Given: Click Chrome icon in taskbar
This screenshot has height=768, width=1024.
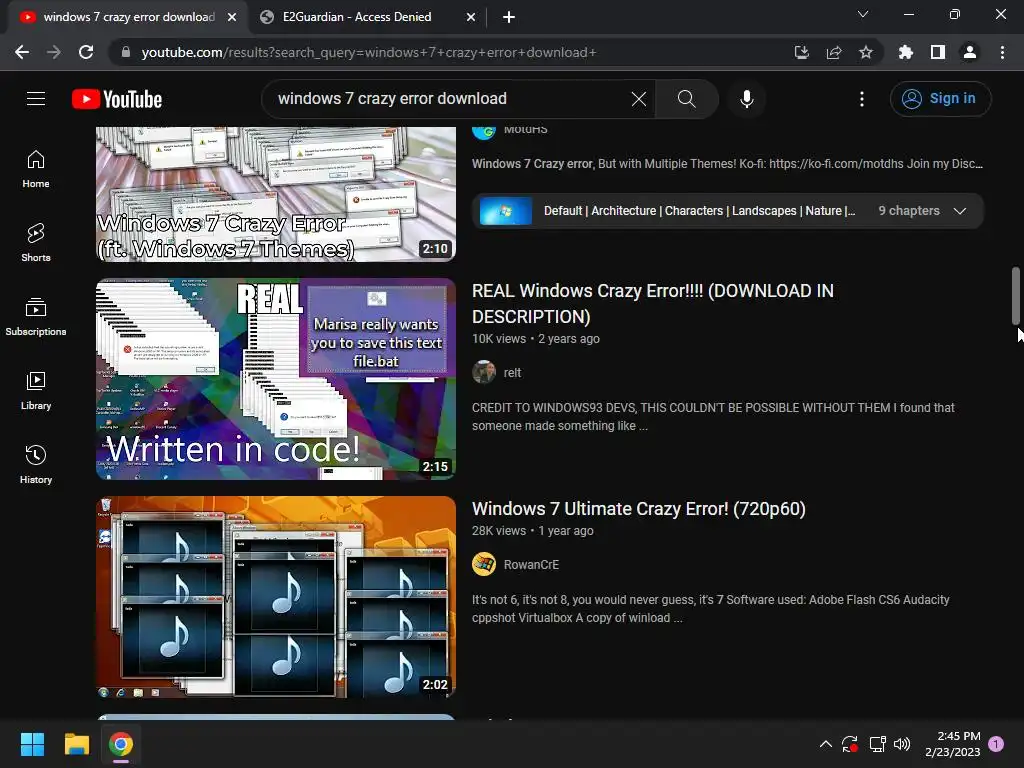Looking at the screenshot, I should (121, 744).
